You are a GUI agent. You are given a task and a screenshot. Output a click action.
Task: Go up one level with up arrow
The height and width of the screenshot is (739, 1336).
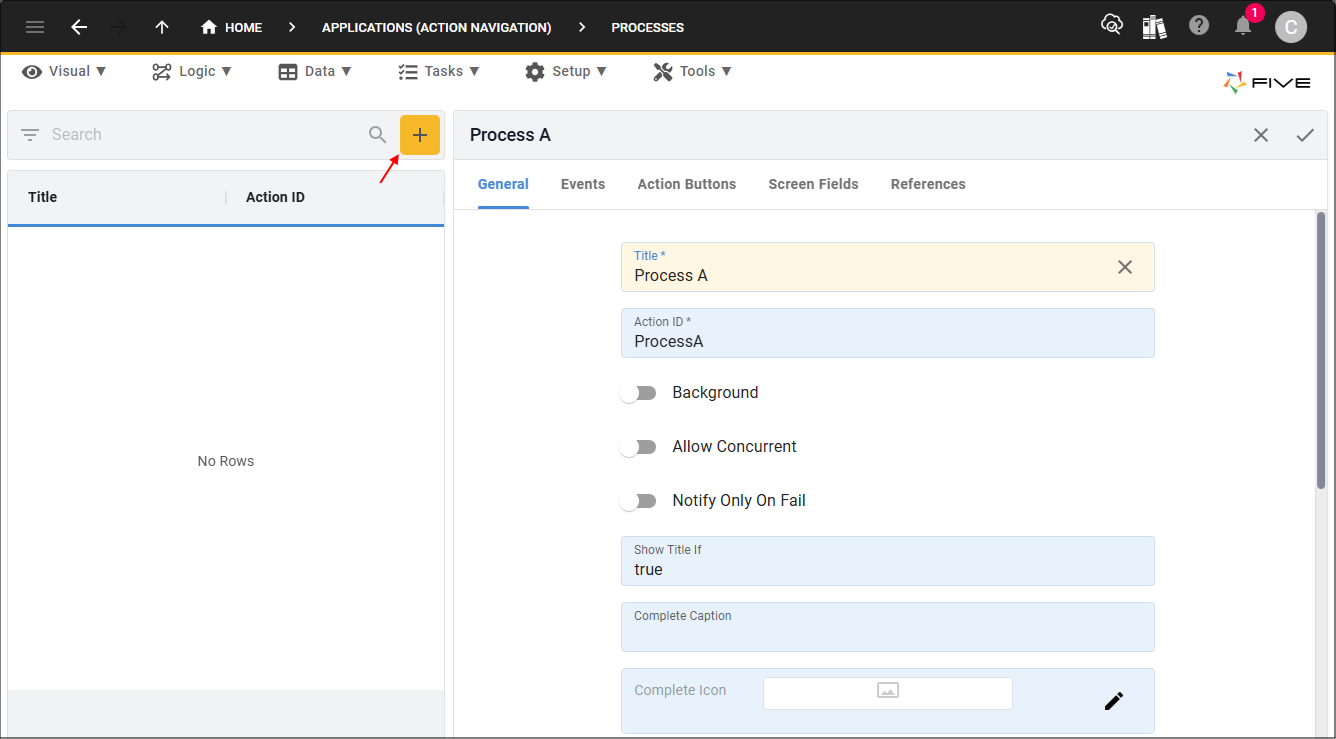162,27
